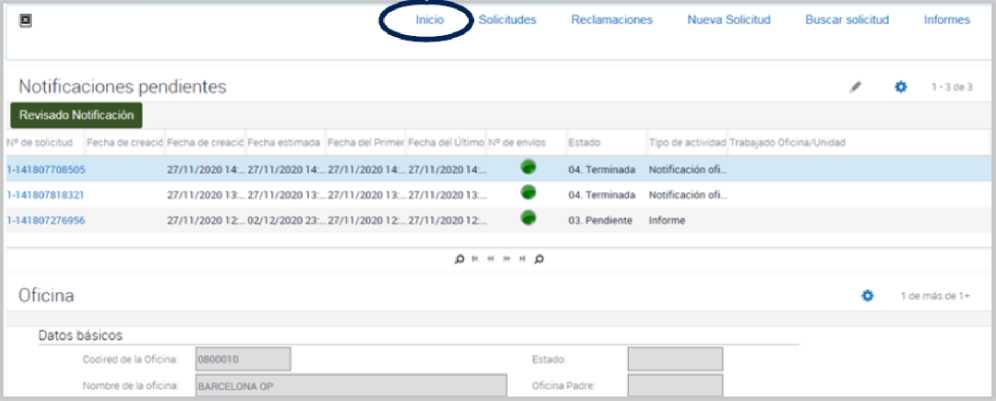Go to the Informes tab
996x401 pixels.
pyautogui.click(x=946, y=20)
